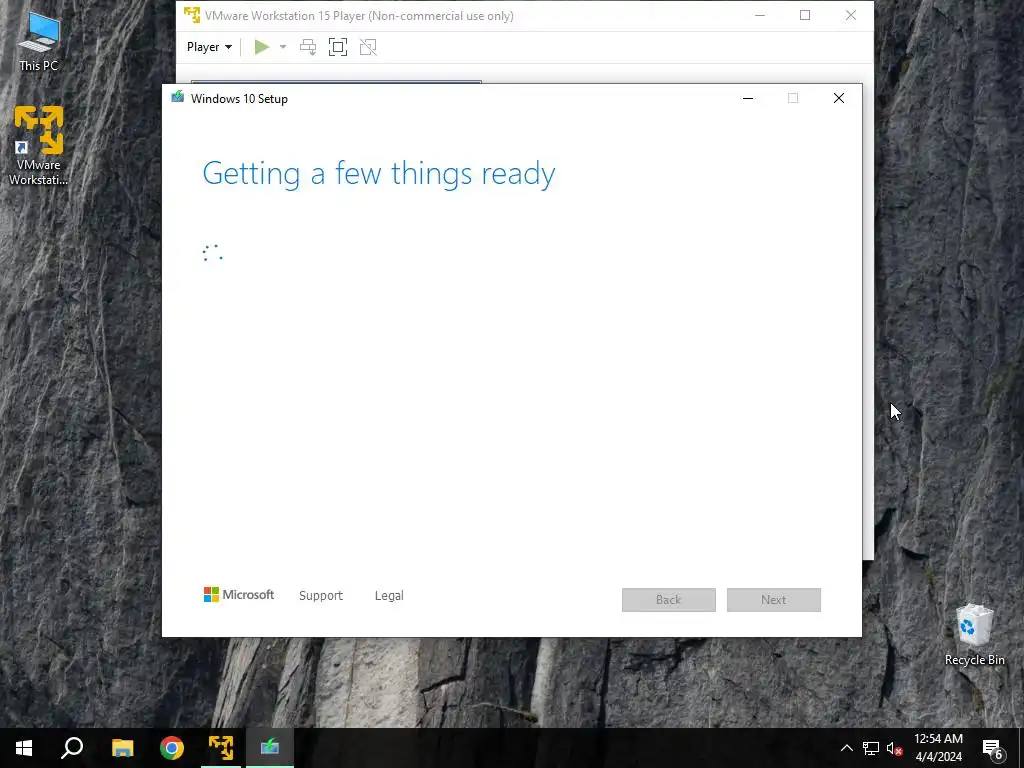The height and width of the screenshot is (768, 1024).
Task: Click the Support link in Windows 10 Setup
Action: pyautogui.click(x=321, y=596)
